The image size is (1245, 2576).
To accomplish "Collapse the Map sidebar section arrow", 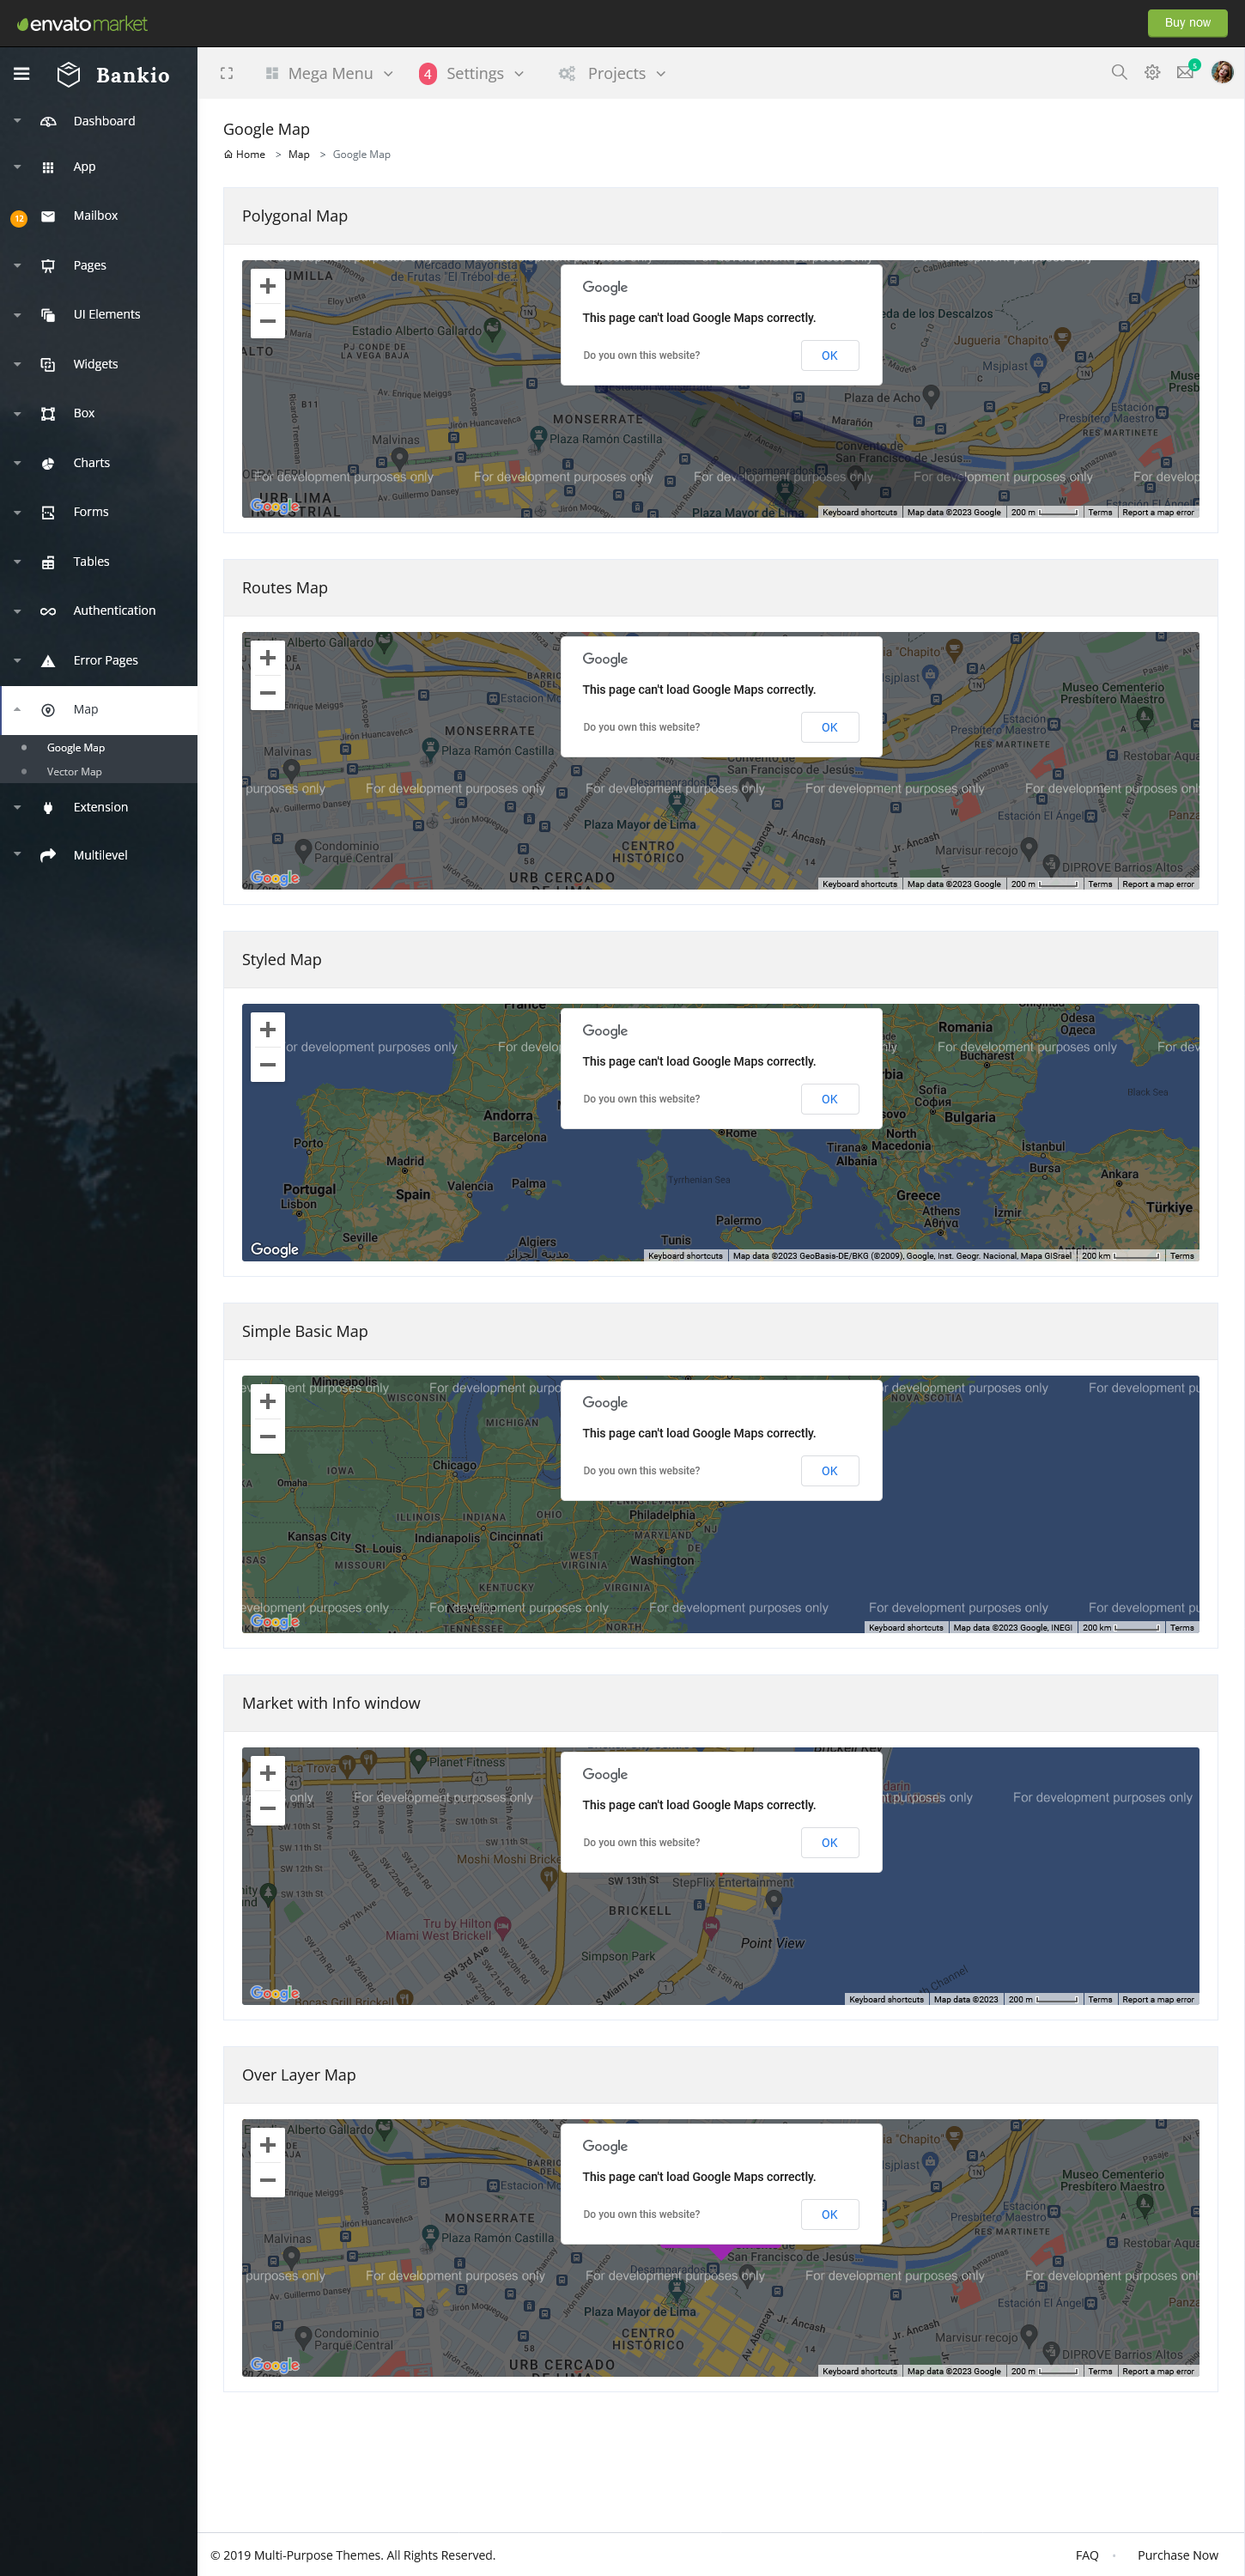I will [17, 710].
